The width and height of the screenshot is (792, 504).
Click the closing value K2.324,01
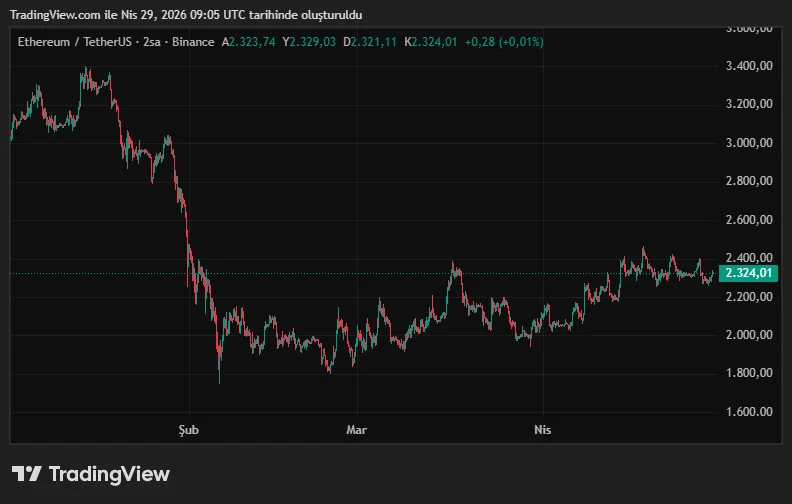(x=431, y=42)
